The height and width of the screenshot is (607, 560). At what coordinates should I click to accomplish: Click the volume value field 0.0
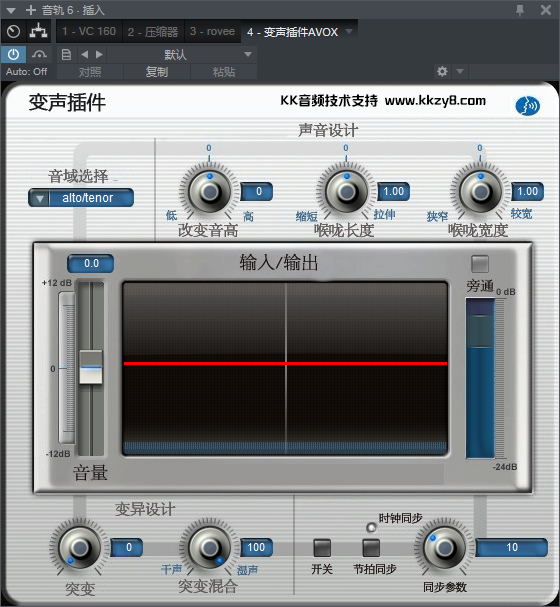91,263
